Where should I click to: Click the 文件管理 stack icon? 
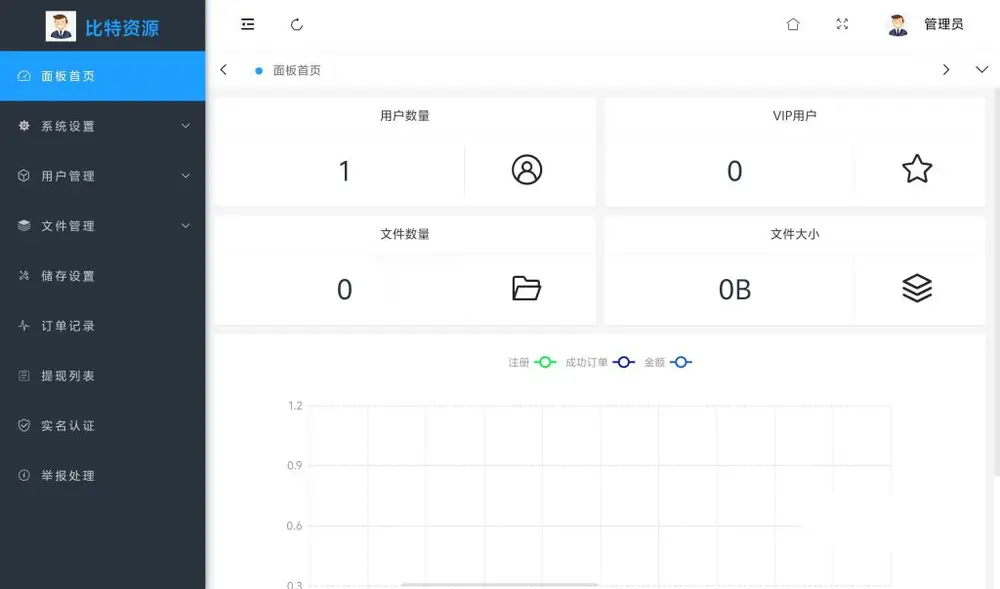24,225
